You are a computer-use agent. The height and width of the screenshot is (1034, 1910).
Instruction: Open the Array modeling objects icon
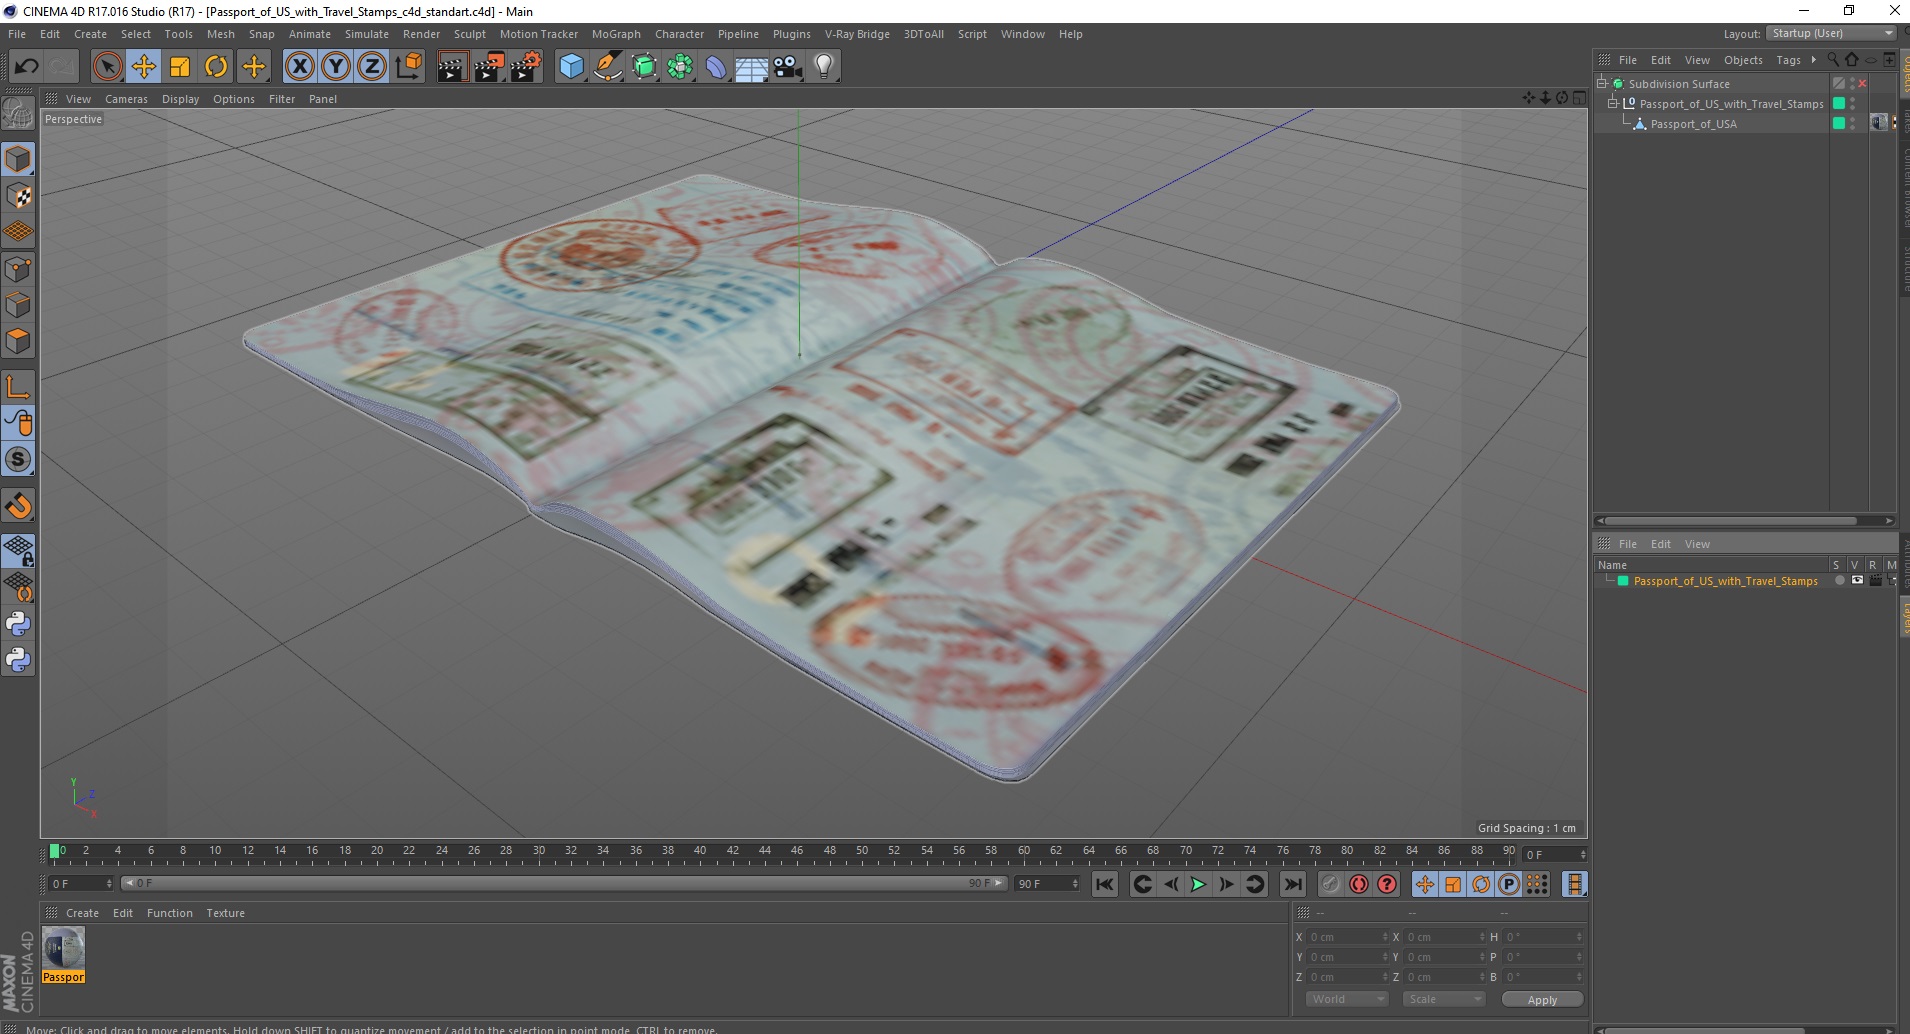tap(680, 67)
